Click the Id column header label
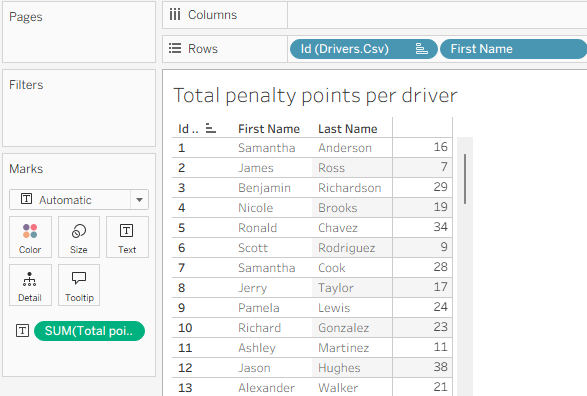 (188, 129)
